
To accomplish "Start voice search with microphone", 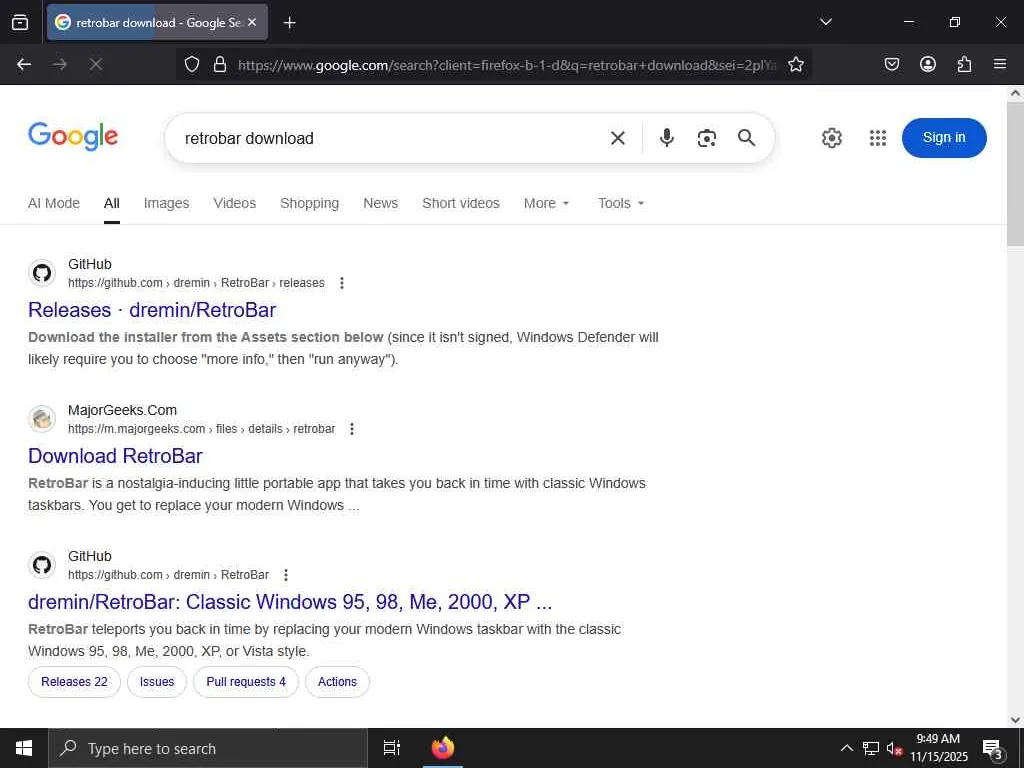I will (x=667, y=138).
